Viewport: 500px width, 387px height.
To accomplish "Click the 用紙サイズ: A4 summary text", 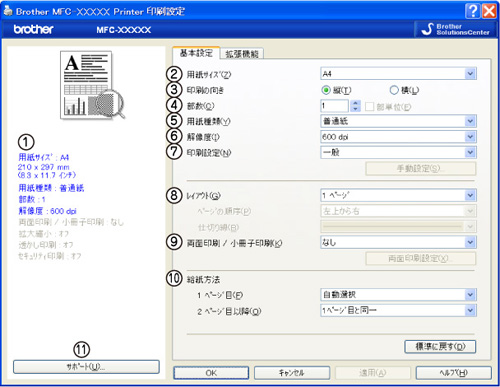I will [x=43, y=157].
